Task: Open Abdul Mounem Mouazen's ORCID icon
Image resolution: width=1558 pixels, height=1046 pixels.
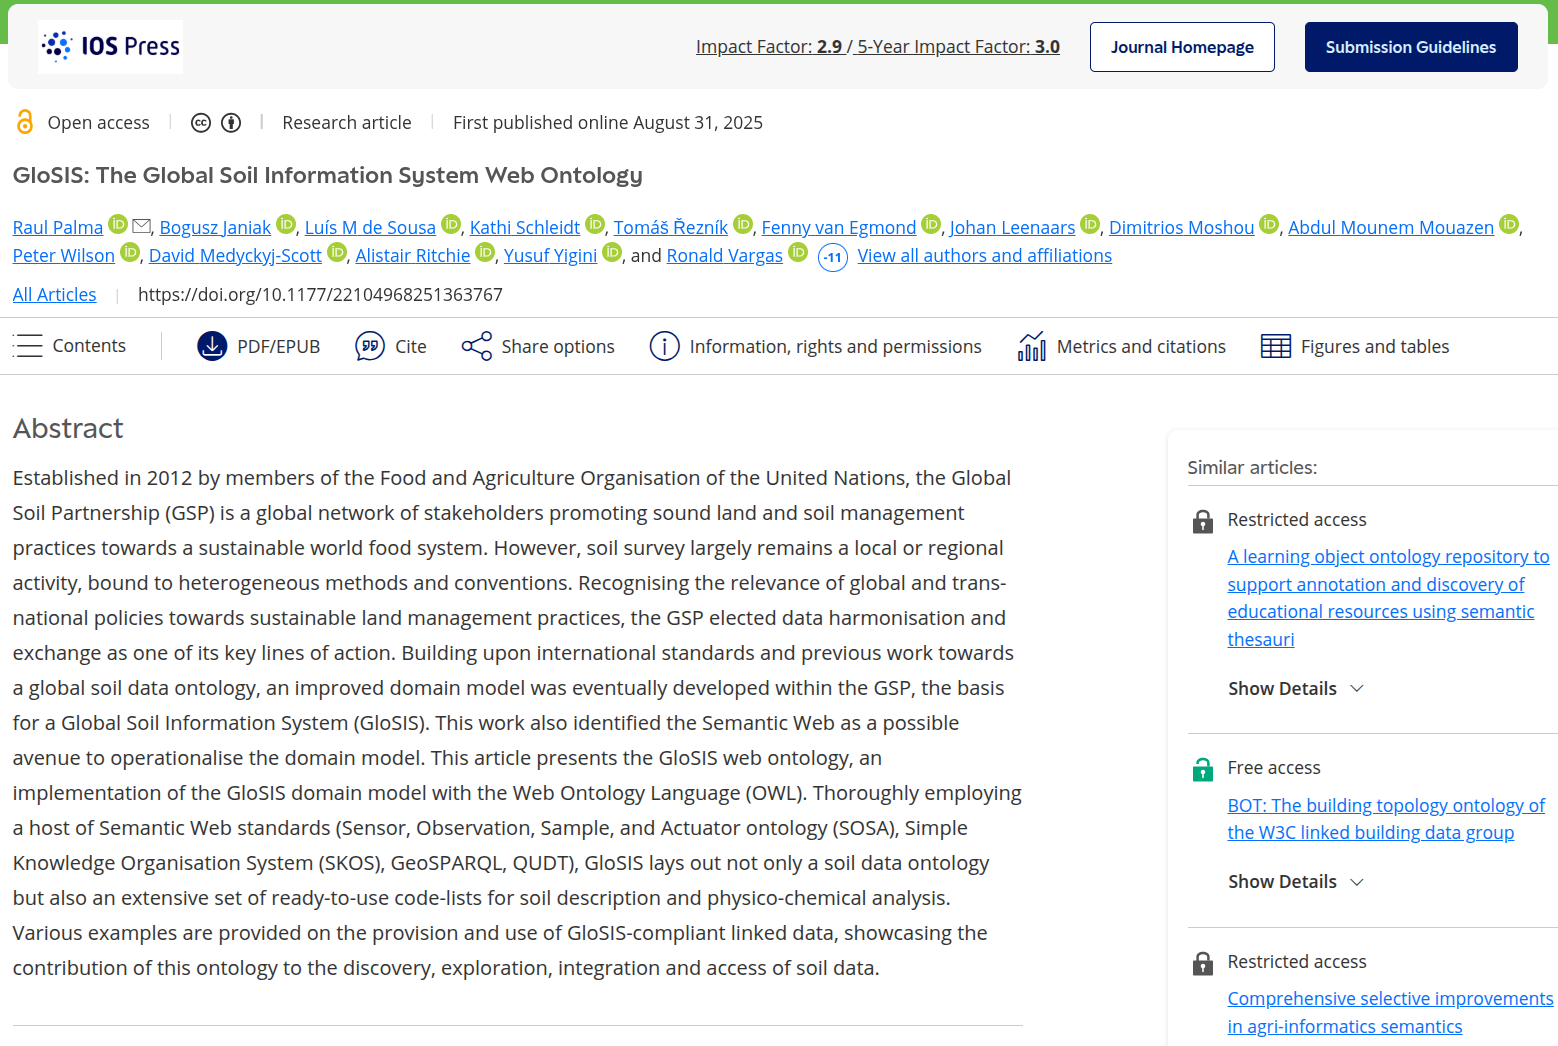Action: pos(1509,224)
